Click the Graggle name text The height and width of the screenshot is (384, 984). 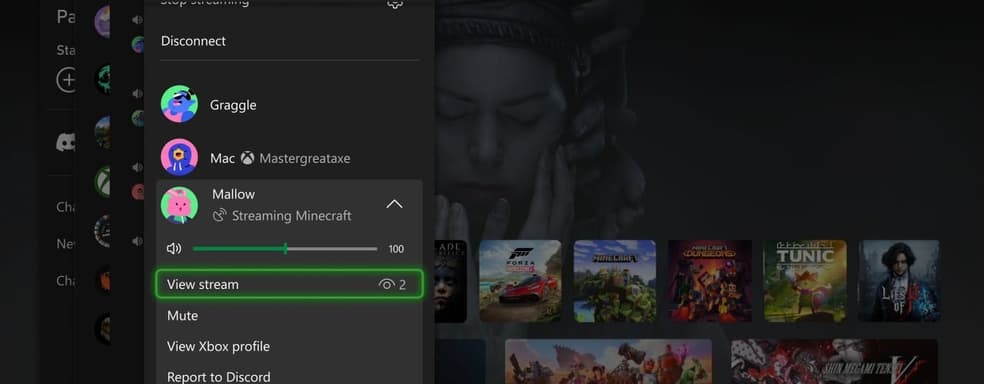[233, 105]
